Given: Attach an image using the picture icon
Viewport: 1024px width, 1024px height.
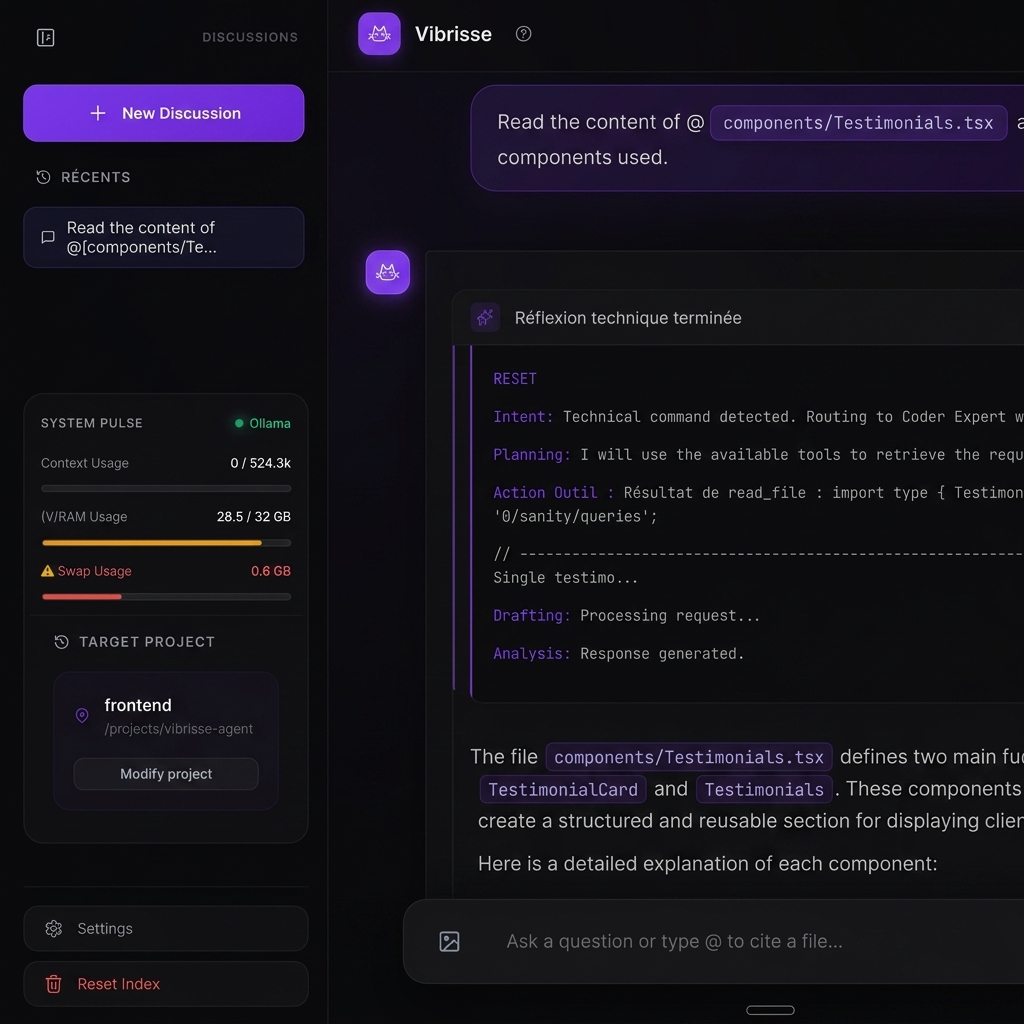Looking at the screenshot, I should click(x=449, y=941).
